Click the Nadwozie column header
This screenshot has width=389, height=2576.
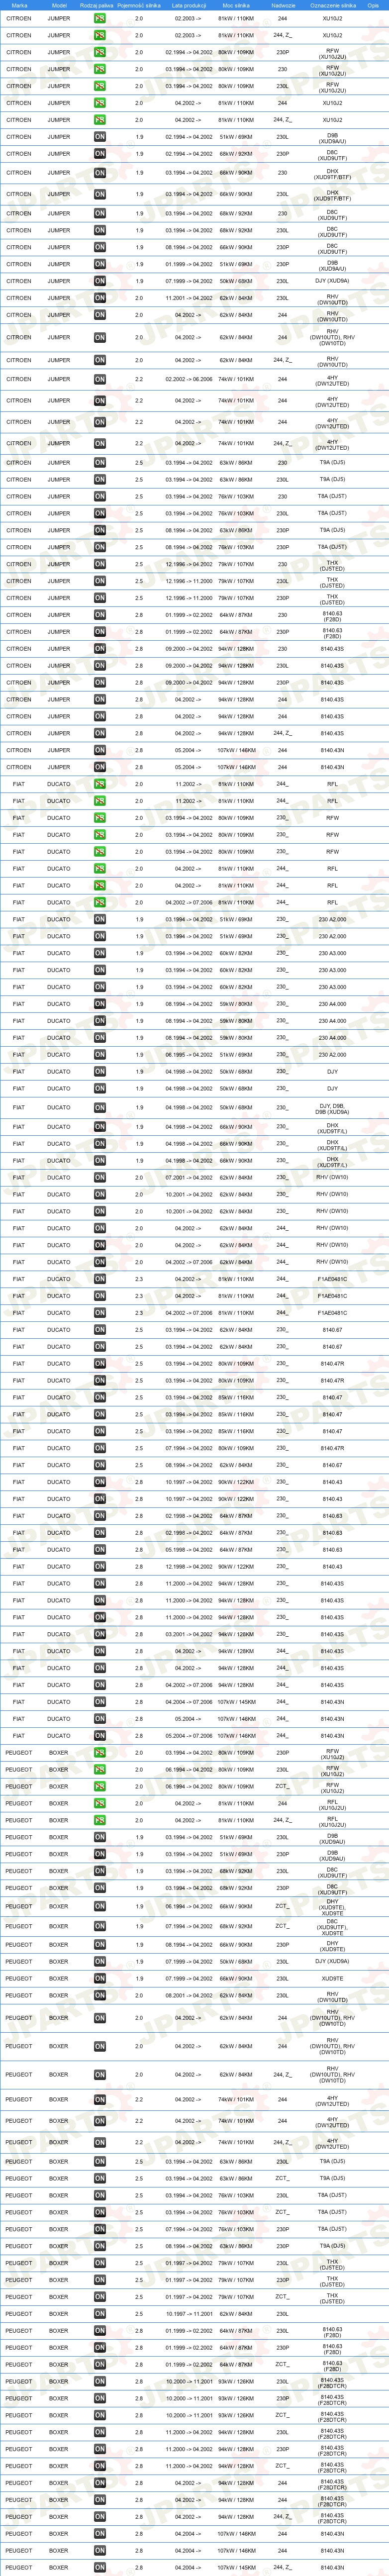(x=283, y=5)
